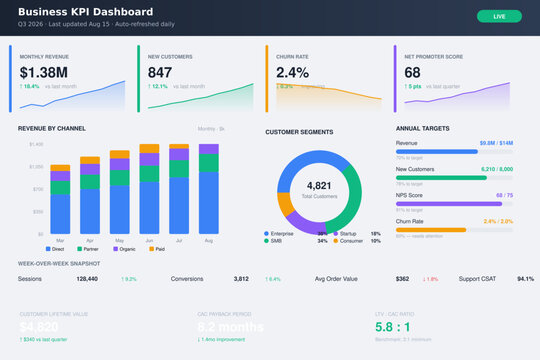The width and height of the screenshot is (540, 360).
Task: Click the Customer Segments heading
Action: coord(299,132)
